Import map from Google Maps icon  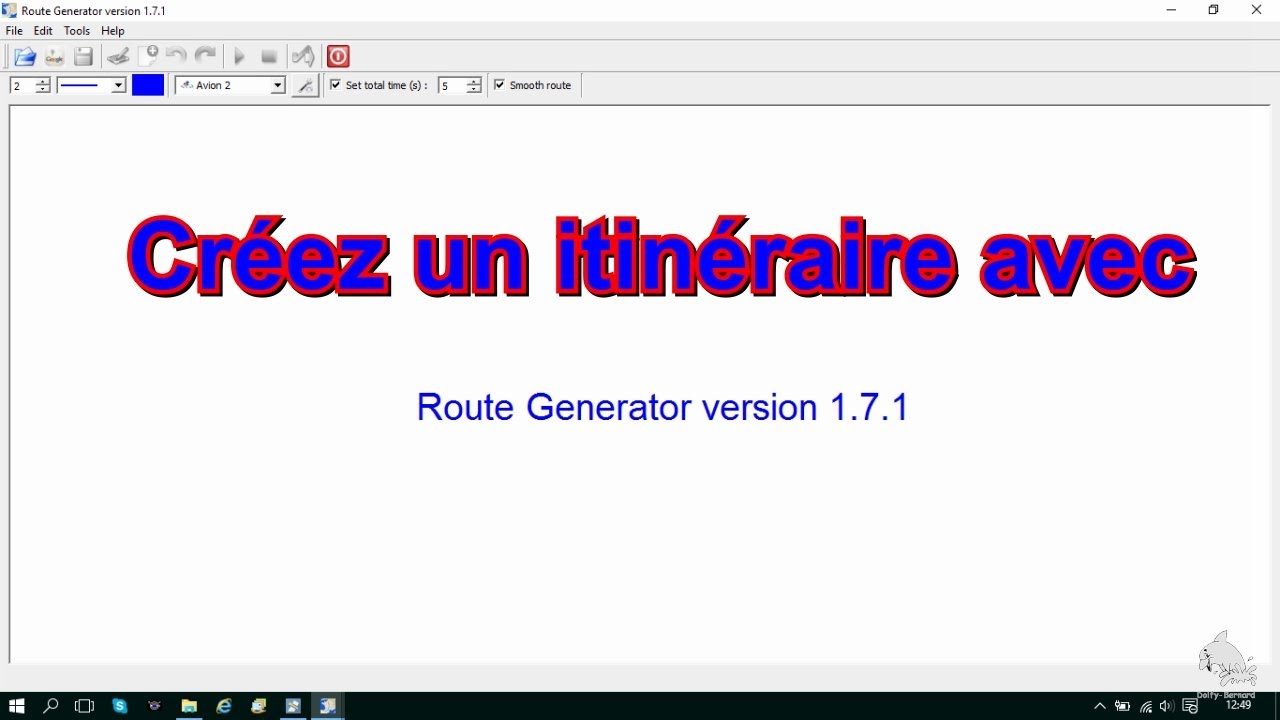[55, 57]
